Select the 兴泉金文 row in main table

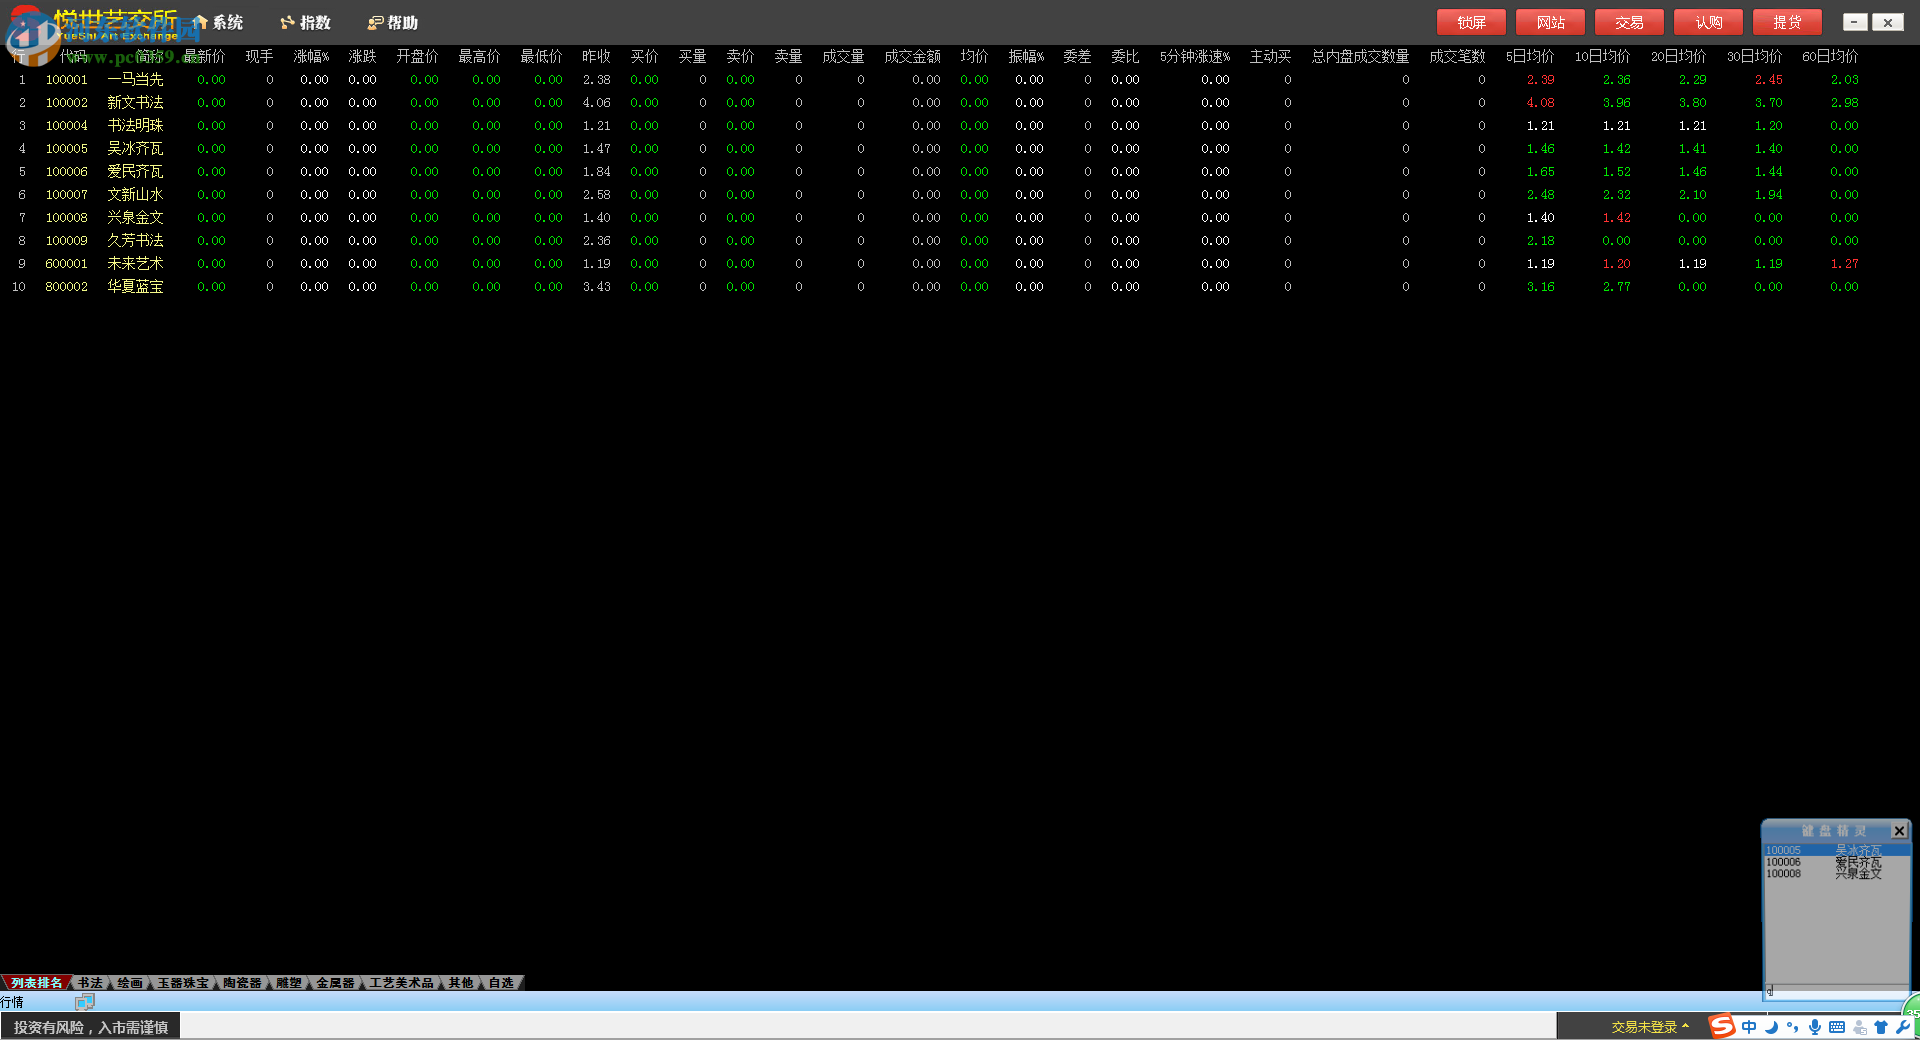(x=135, y=218)
